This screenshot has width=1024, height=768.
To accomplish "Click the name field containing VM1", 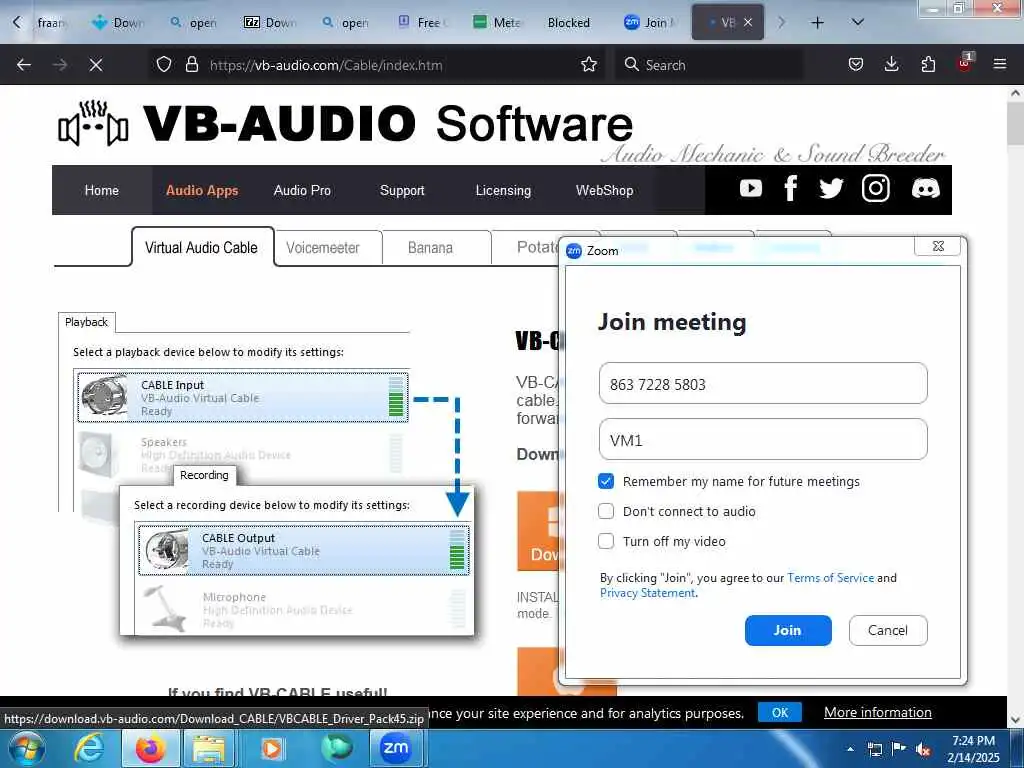I will coord(763,439).
